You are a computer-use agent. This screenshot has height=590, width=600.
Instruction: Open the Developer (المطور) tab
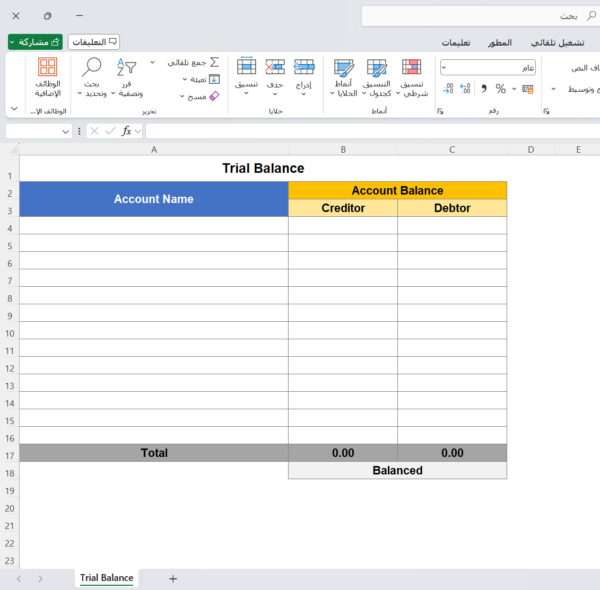coord(500,43)
